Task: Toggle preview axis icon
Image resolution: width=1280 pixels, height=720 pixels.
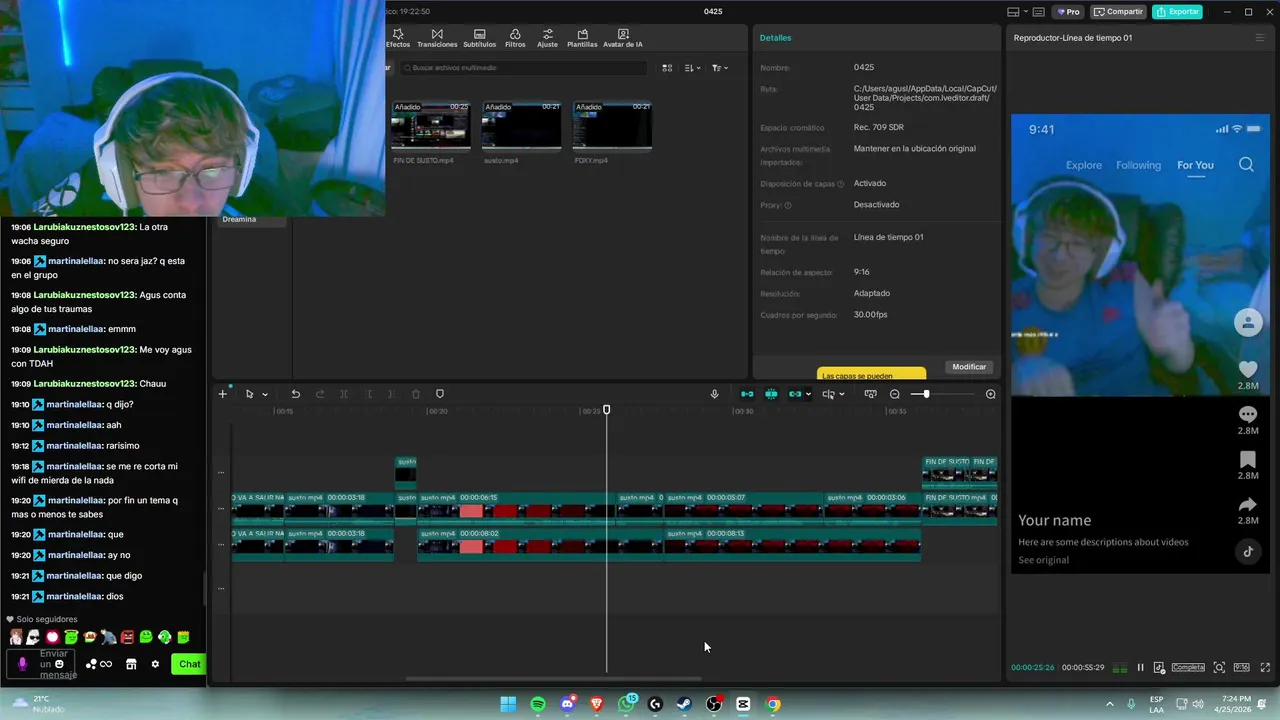Action: (828, 394)
